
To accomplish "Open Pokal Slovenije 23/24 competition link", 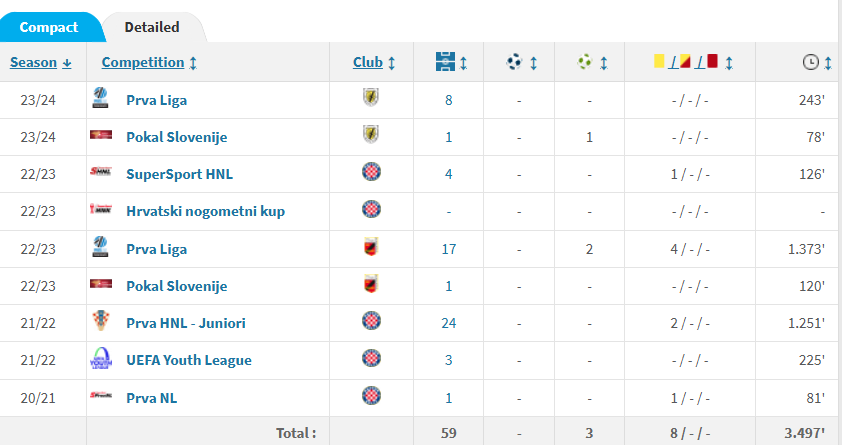I will coord(177,137).
